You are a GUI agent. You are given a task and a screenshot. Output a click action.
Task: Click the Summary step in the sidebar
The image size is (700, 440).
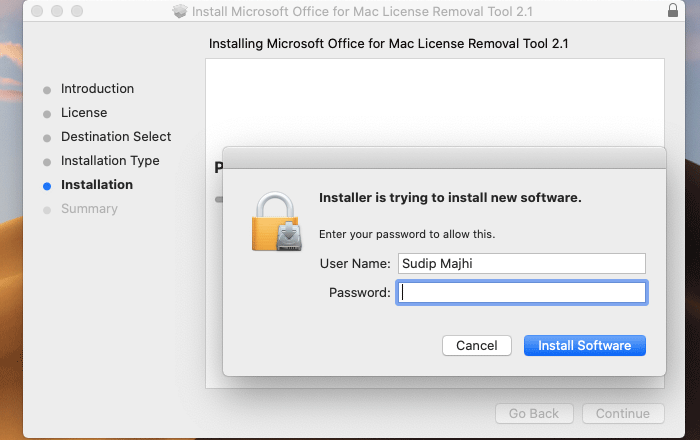coord(89,209)
